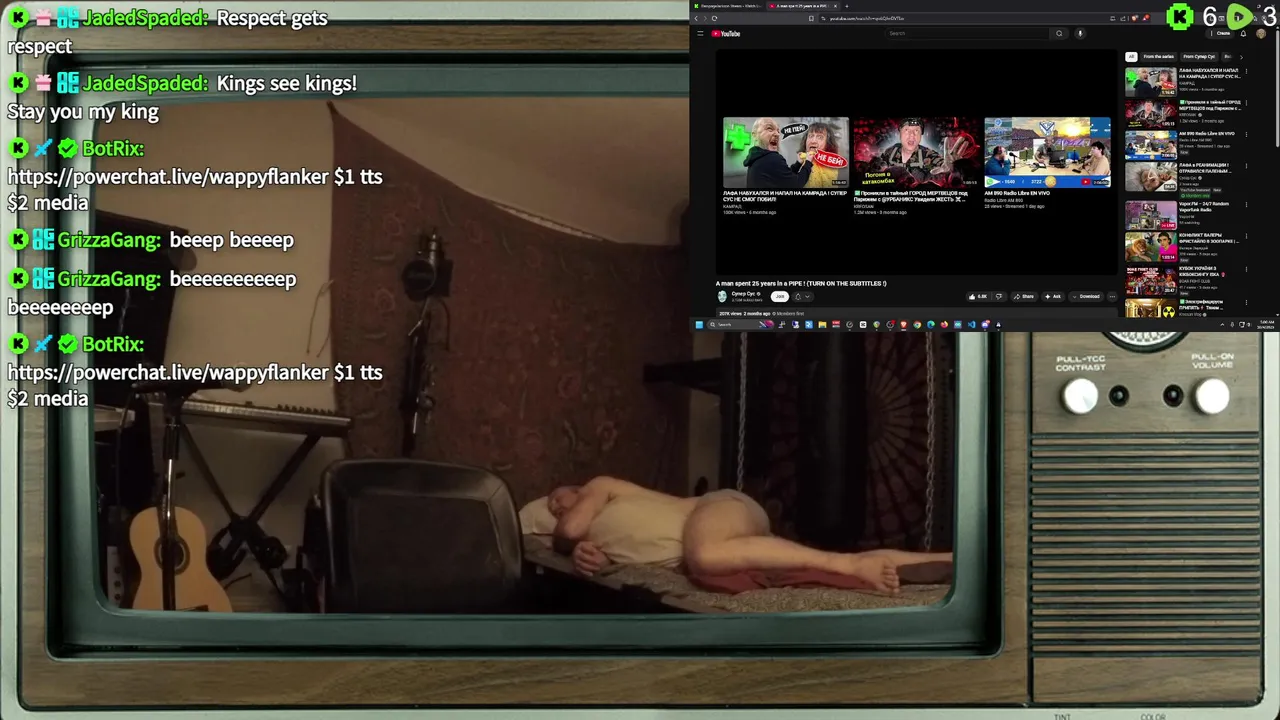1280x720 pixels.
Task: Open options for ЛАФА НАБУХАЛСЯ sidebar video
Action: (1247, 72)
